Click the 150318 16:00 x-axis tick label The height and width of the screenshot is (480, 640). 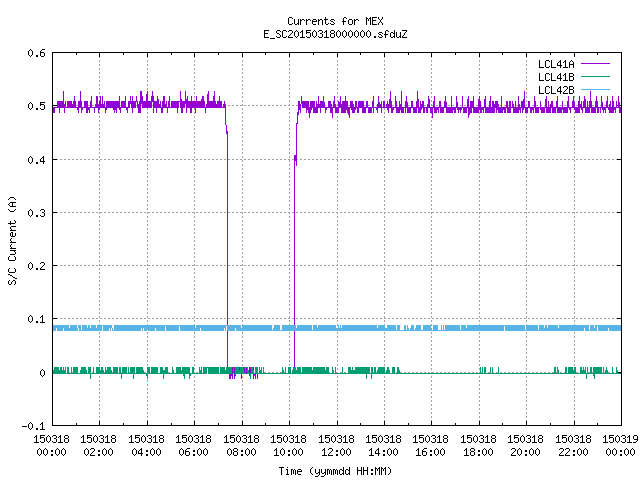pyautogui.click(x=431, y=446)
